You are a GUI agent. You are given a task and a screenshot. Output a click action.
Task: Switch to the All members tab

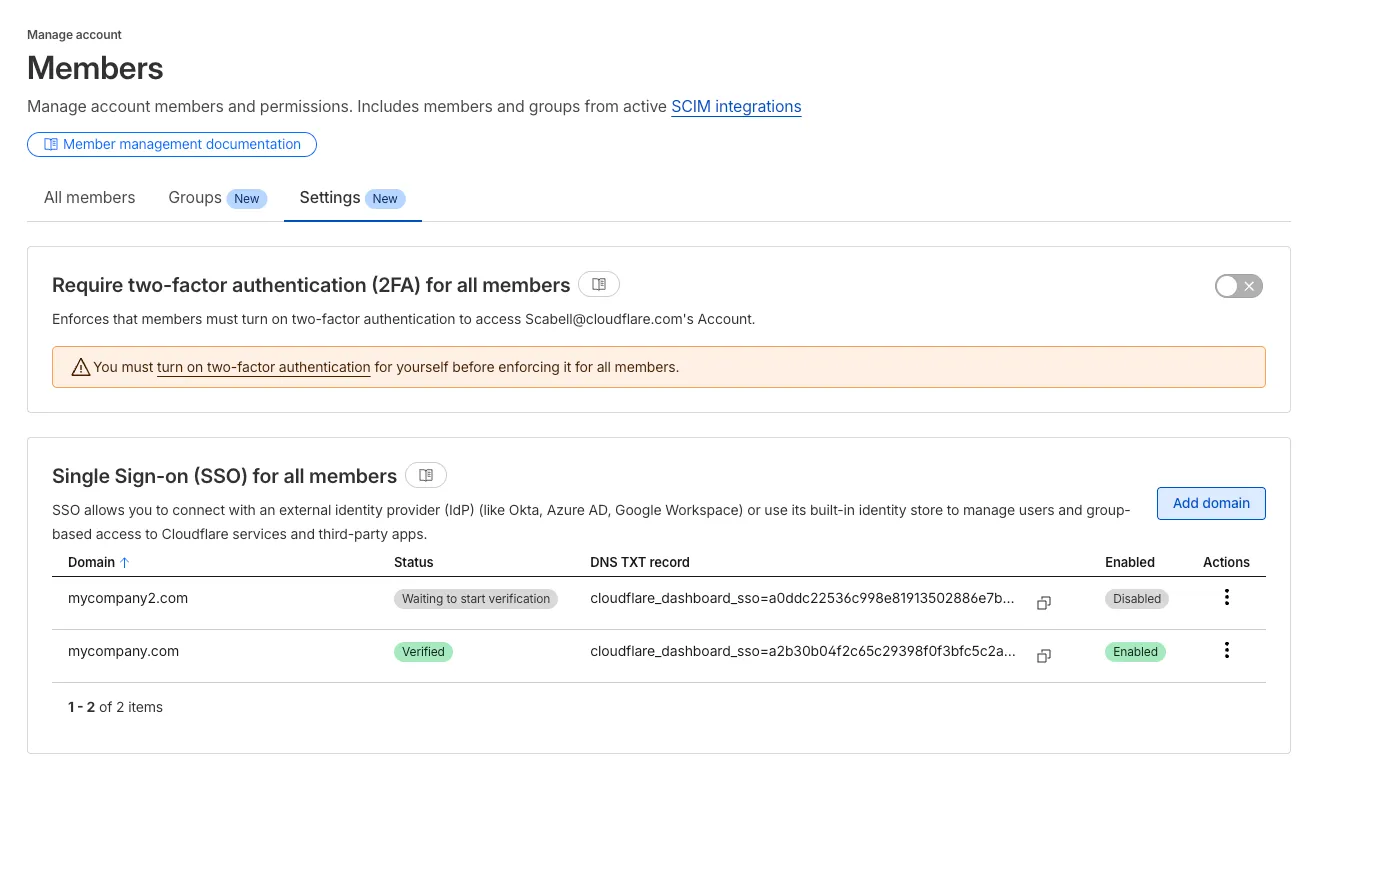click(x=89, y=197)
